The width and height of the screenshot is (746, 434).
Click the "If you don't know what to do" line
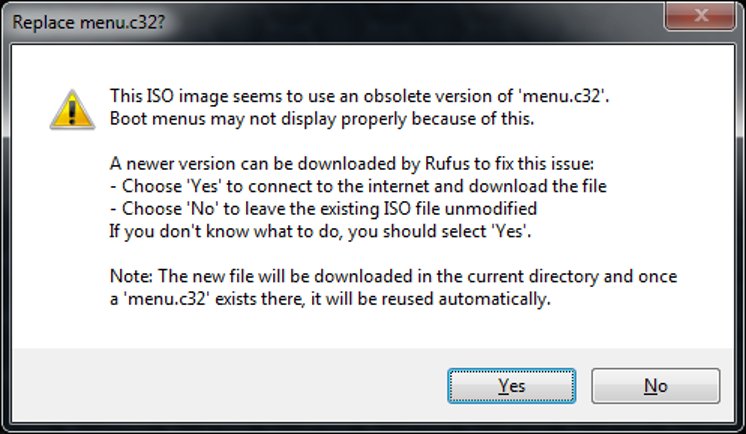320,231
